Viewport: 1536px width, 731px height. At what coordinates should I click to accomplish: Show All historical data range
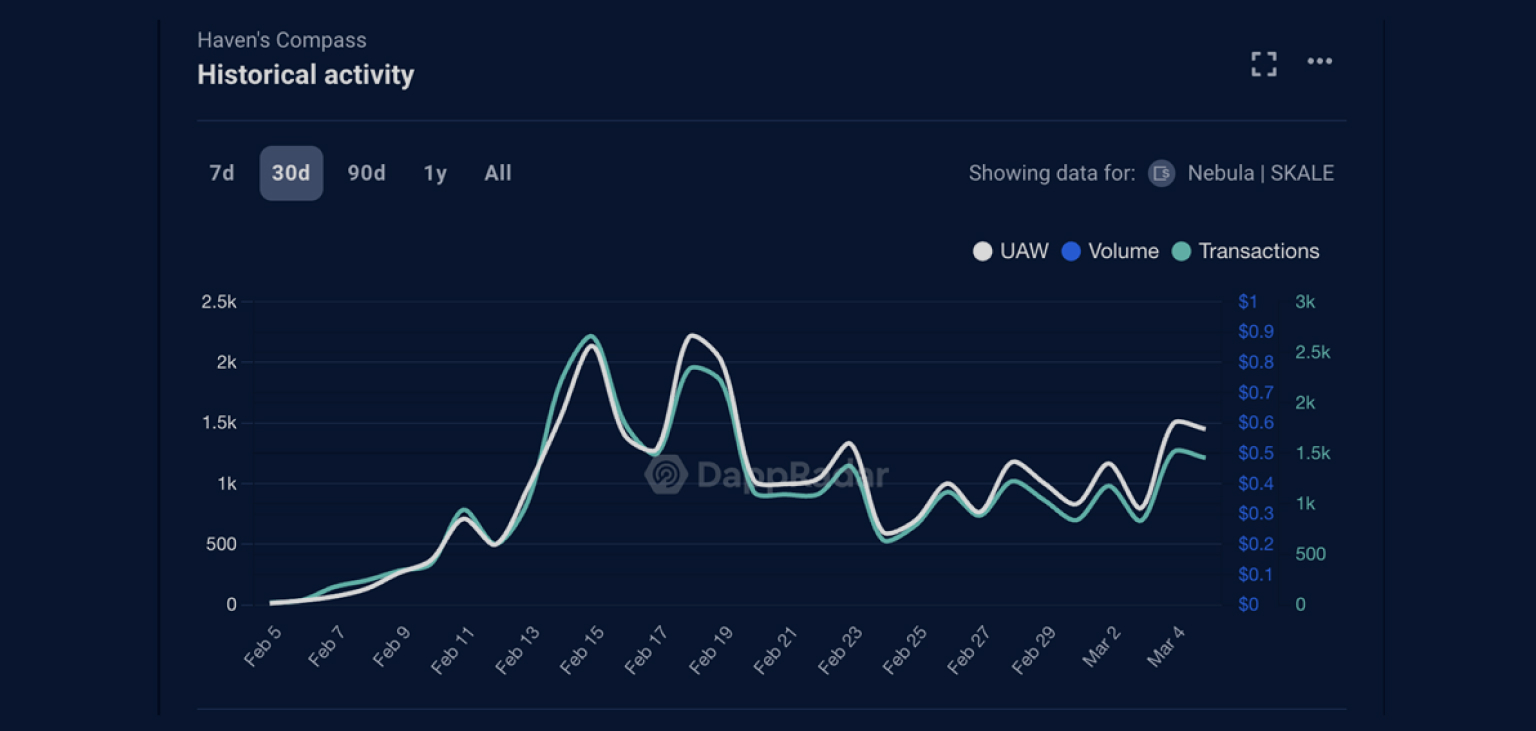(x=498, y=173)
